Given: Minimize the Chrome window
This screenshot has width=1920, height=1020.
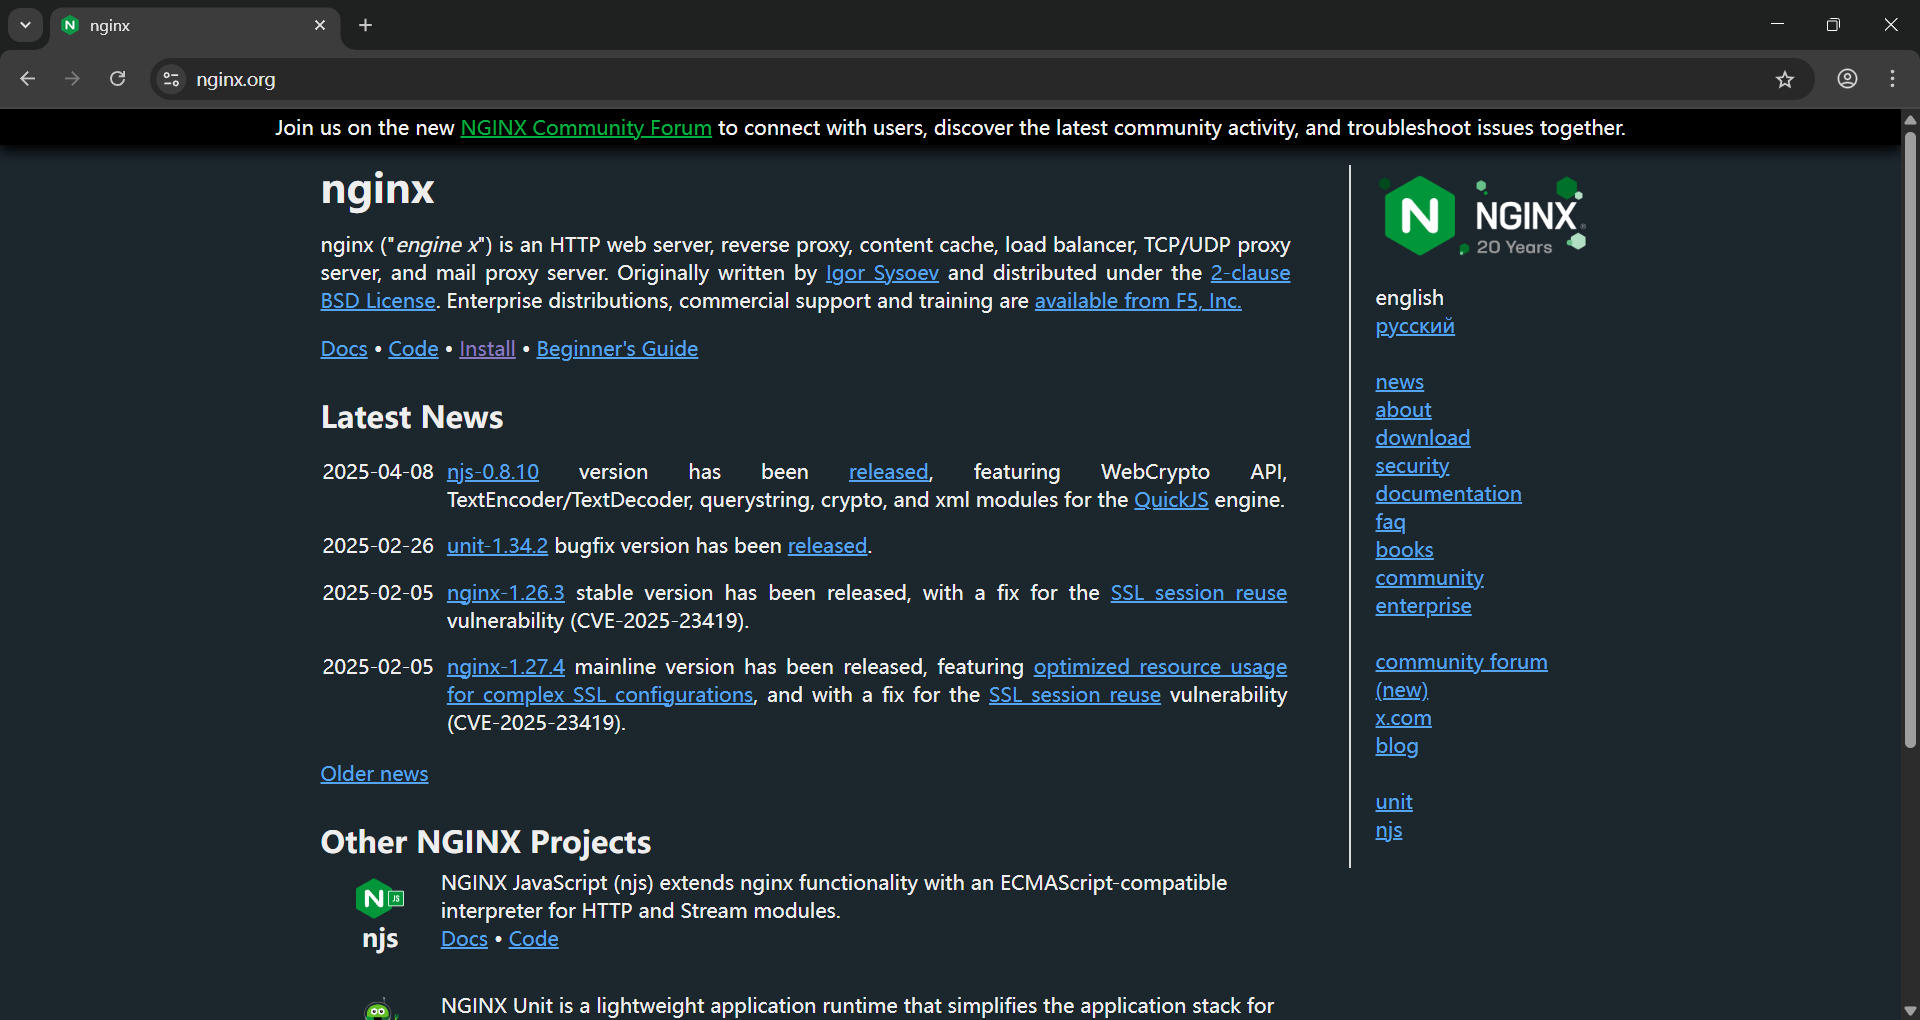Looking at the screenshot, I should point(1777,25).
